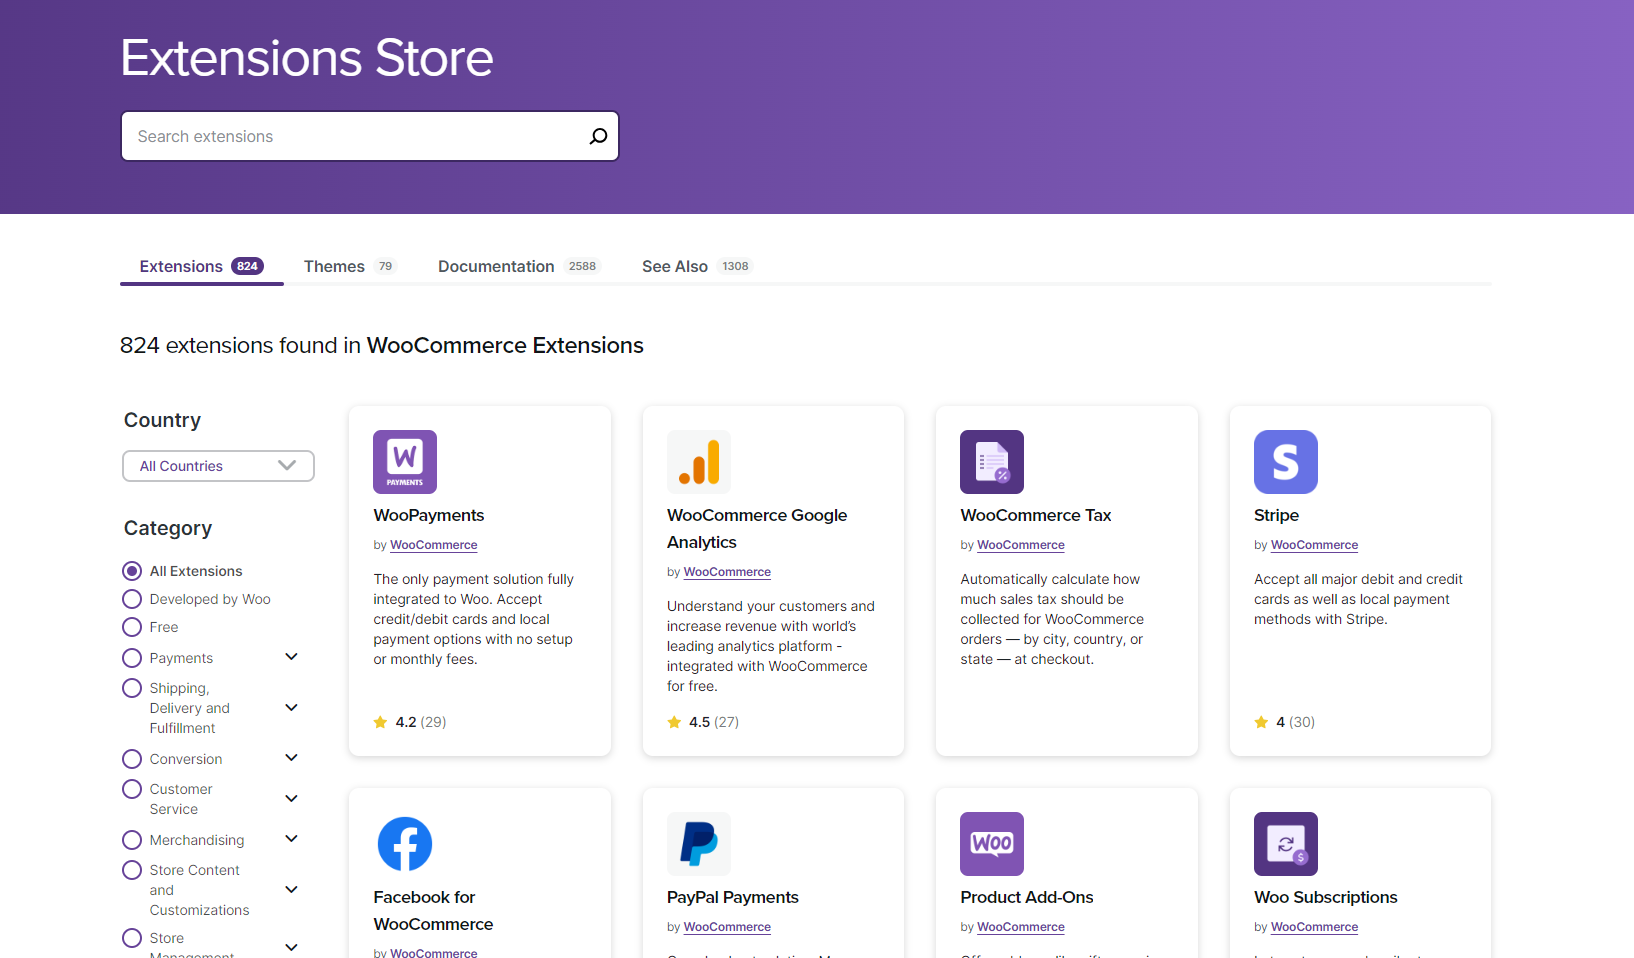Open the Facebook logo icon
Viewport: 1634px width, 958px height.
click(405, 844)
